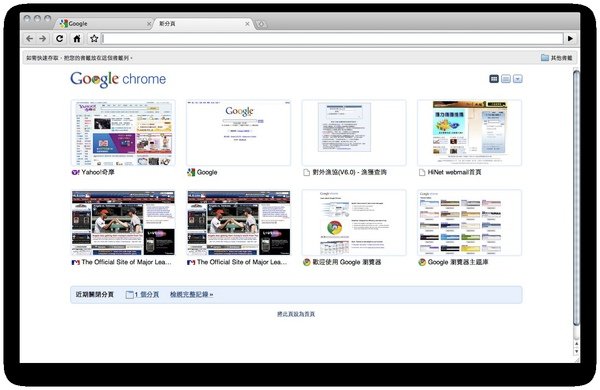This screenshot has width=600, height=390.
Task: Click the 對外漁協(V6.0) title link
Action: point(349,172)
